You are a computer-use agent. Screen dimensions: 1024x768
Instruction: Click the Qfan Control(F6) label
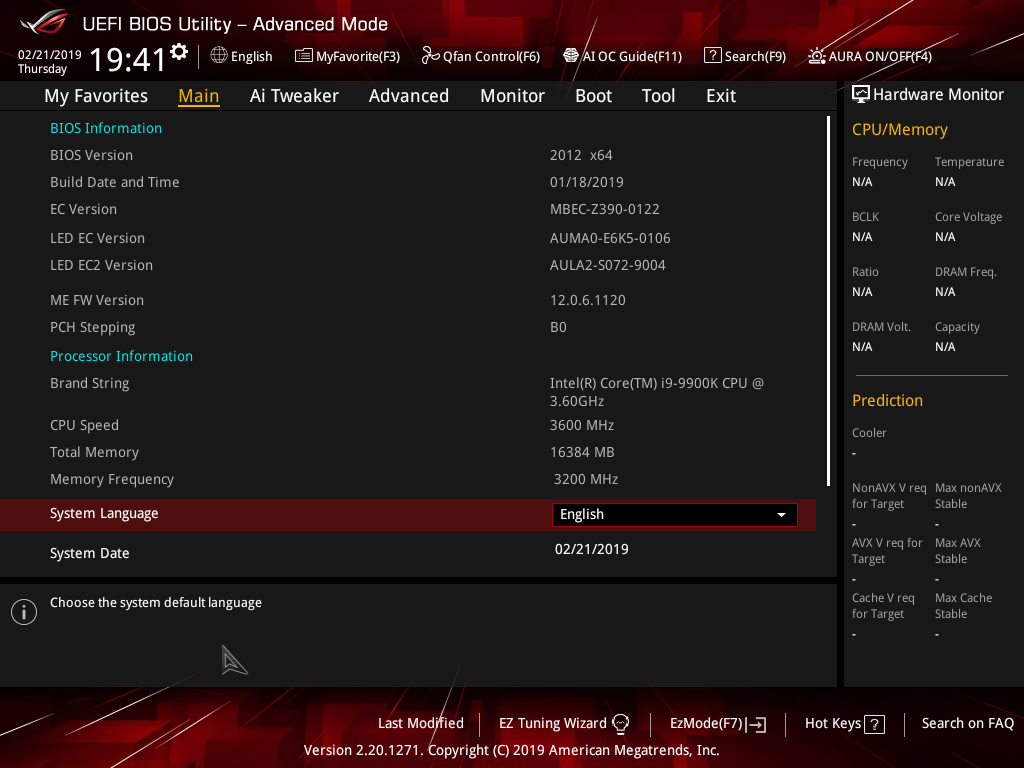[491, 57]
